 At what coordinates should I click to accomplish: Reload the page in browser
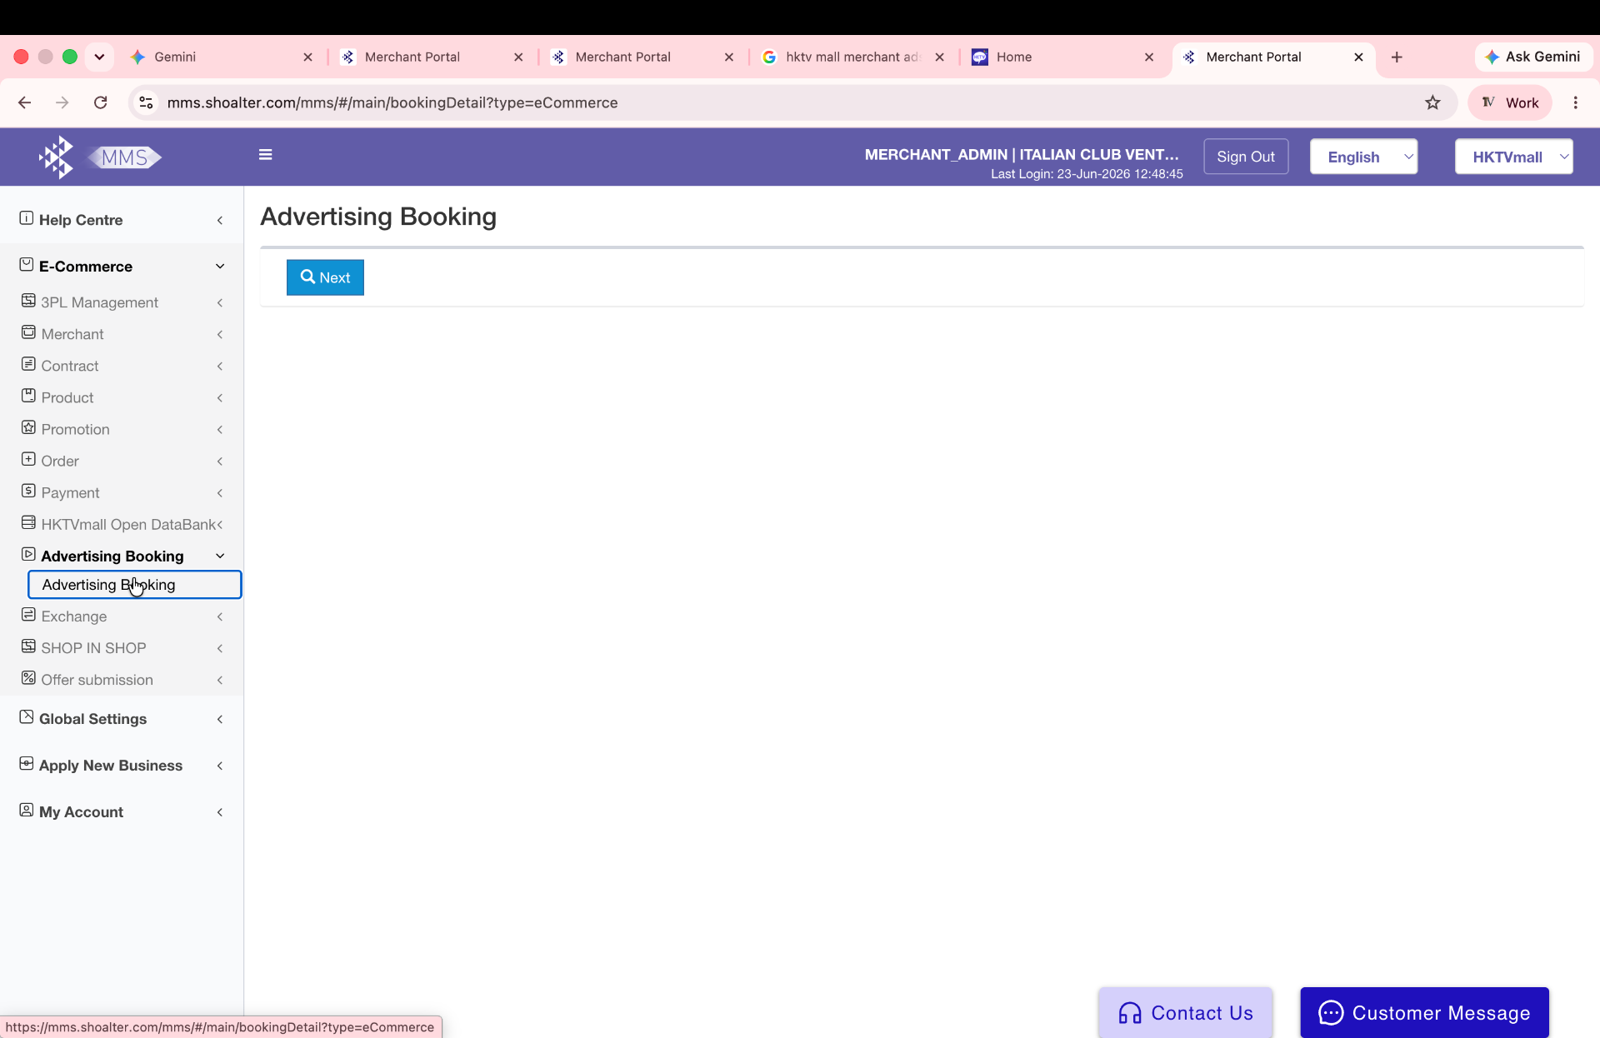[x=100, y=102]
